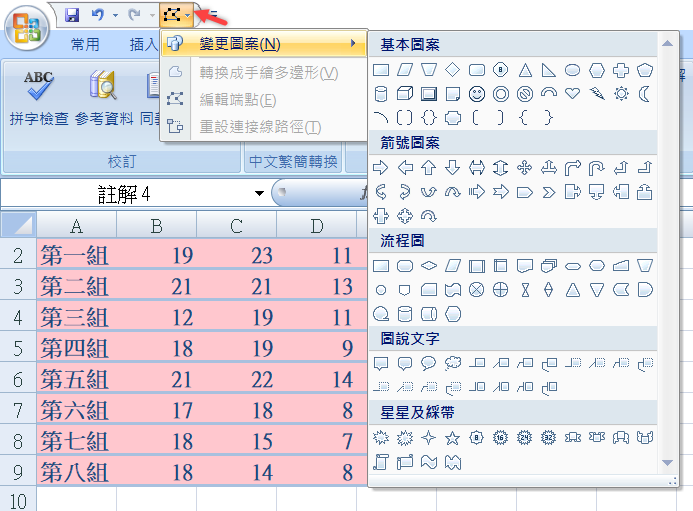693x511 pixels.
Task: Pick the heart shape
Action: coord(573,94)
